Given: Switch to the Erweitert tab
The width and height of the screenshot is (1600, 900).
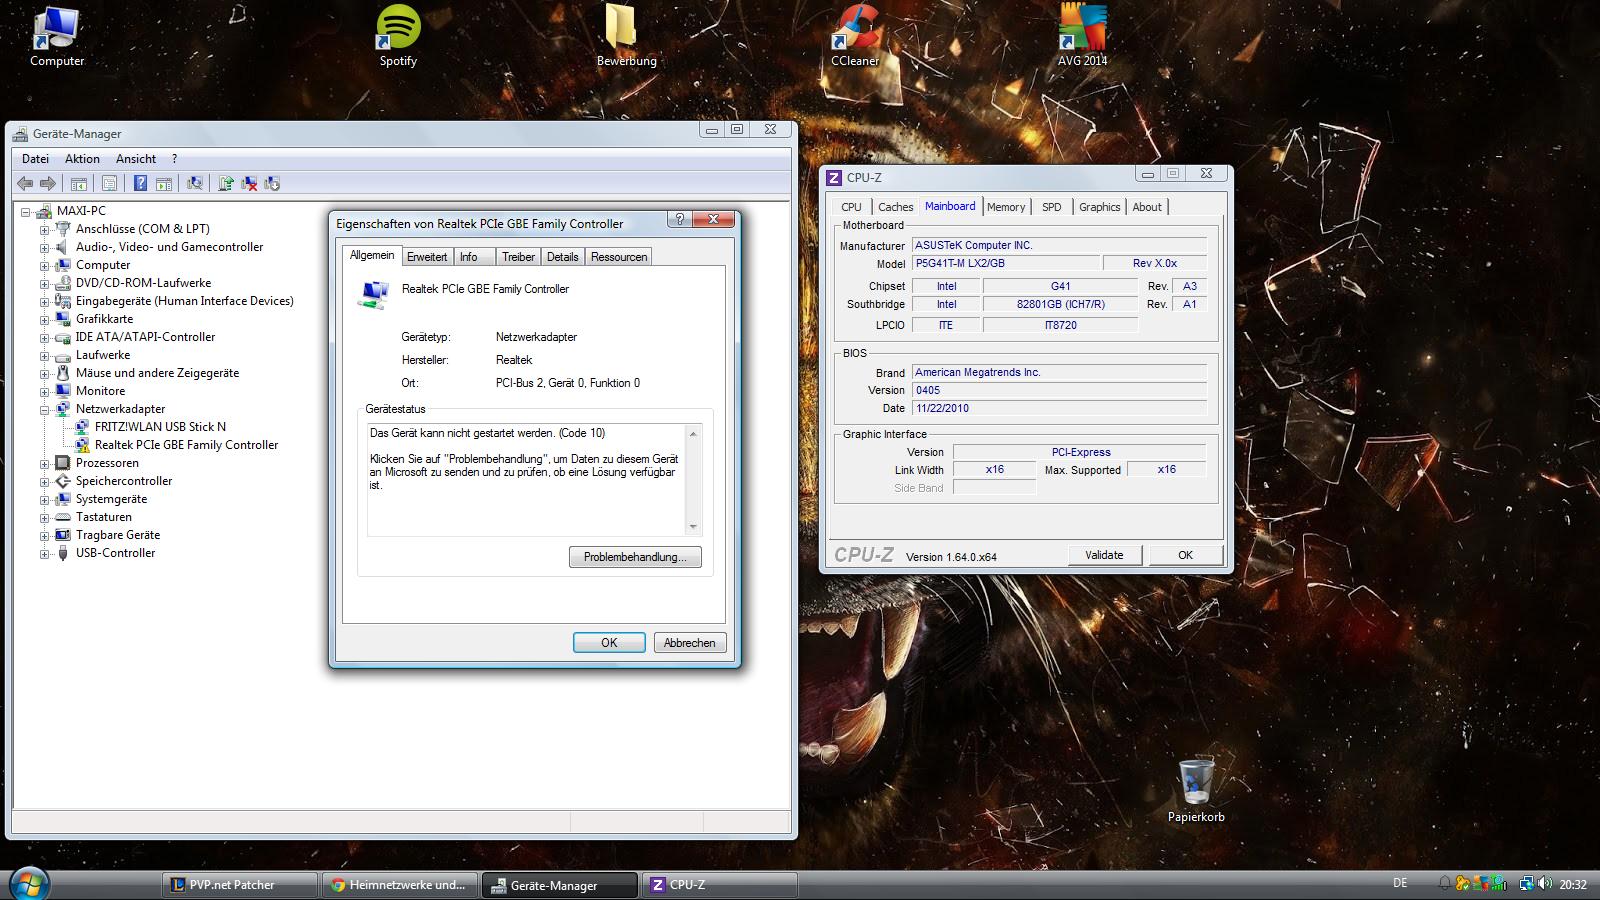Looking at the screenshot, I should [427, 257].
